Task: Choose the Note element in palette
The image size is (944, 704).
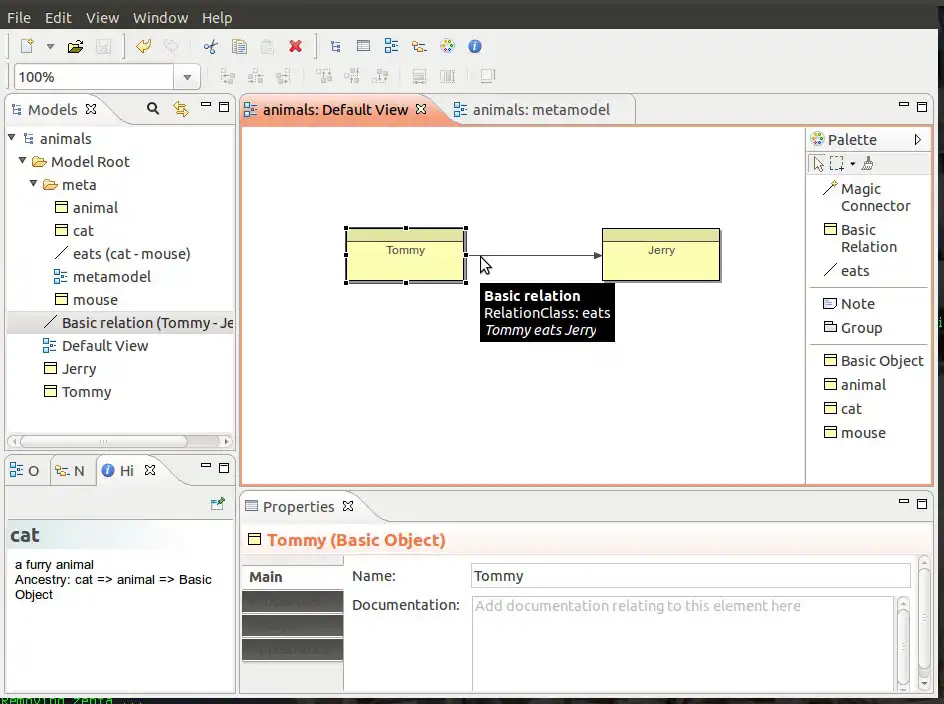Action: [857, 304]
